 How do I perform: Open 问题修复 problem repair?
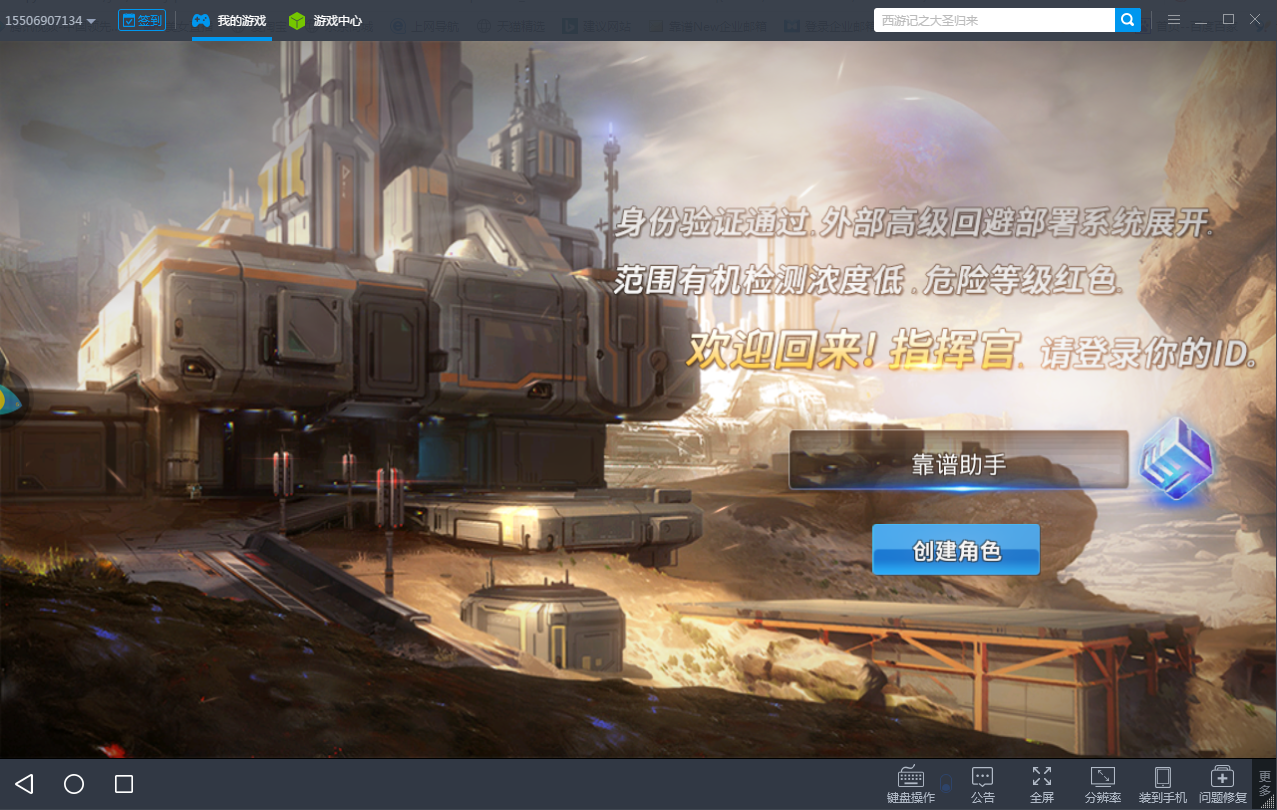coord(1223,785)
